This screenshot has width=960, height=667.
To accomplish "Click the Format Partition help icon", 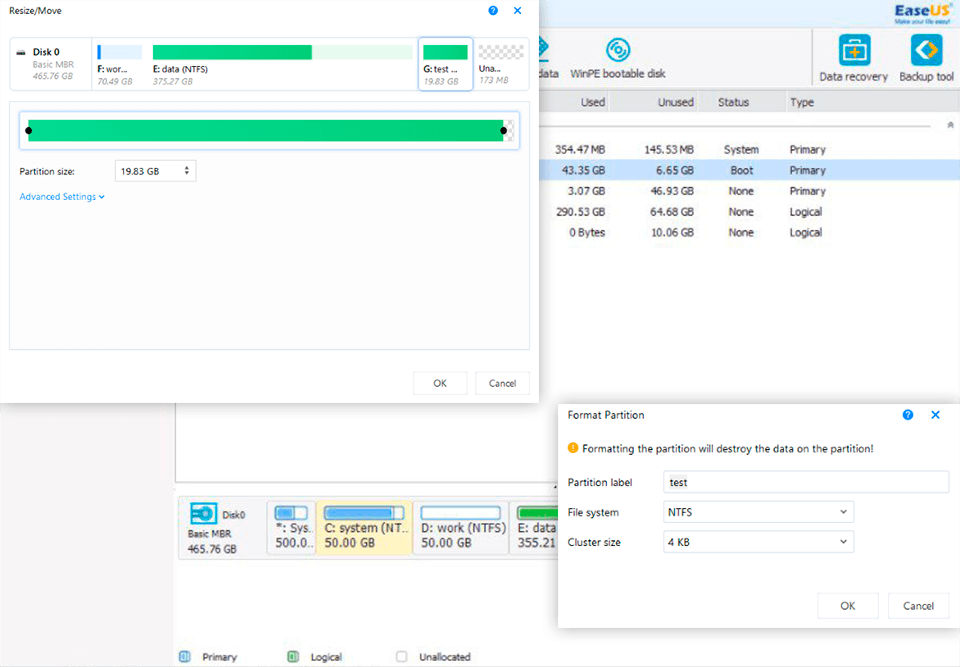I will click(x=908, y=414).
